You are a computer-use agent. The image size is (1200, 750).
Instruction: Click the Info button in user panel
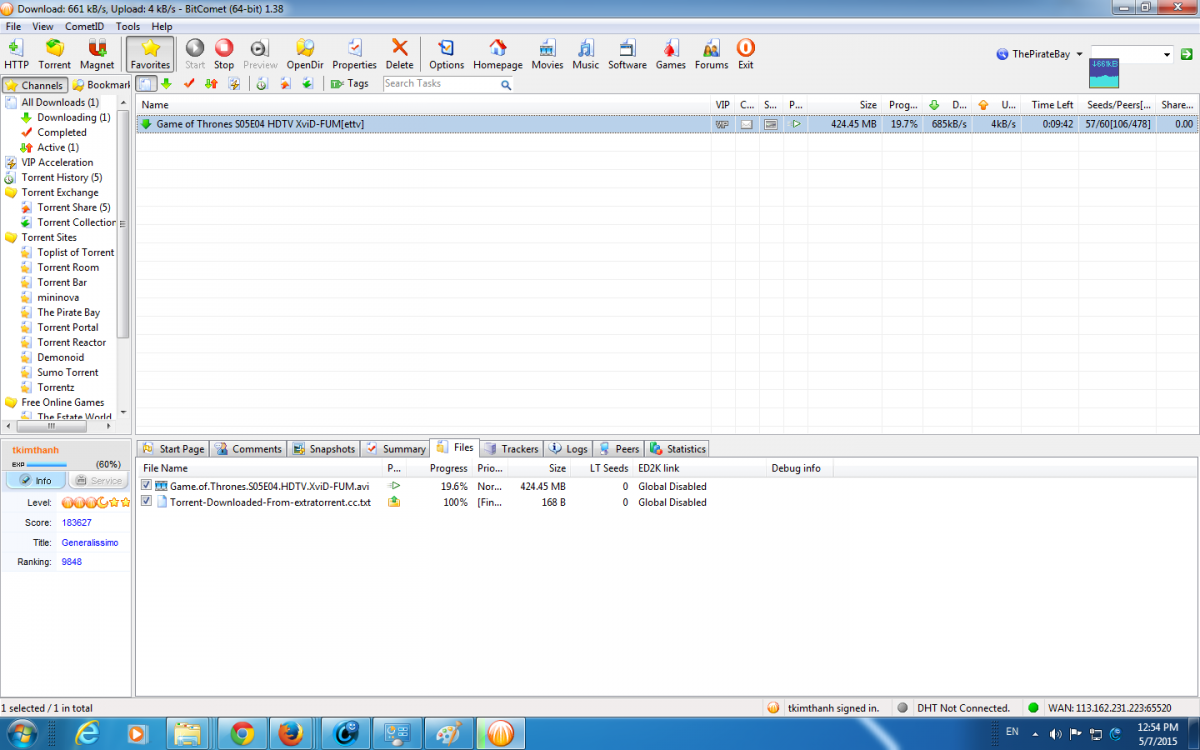tap(35, 481)
